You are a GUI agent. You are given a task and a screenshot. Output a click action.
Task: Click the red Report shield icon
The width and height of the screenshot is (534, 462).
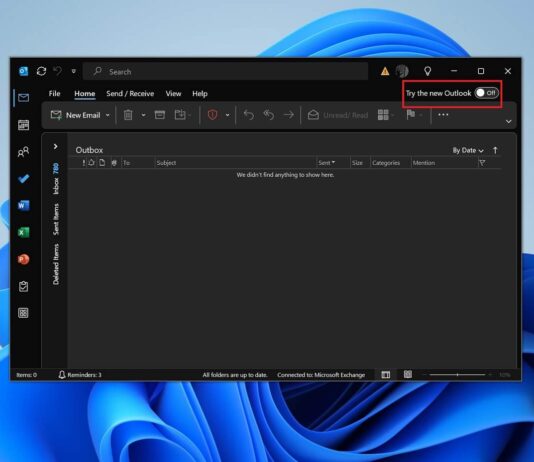pos(213,115)
